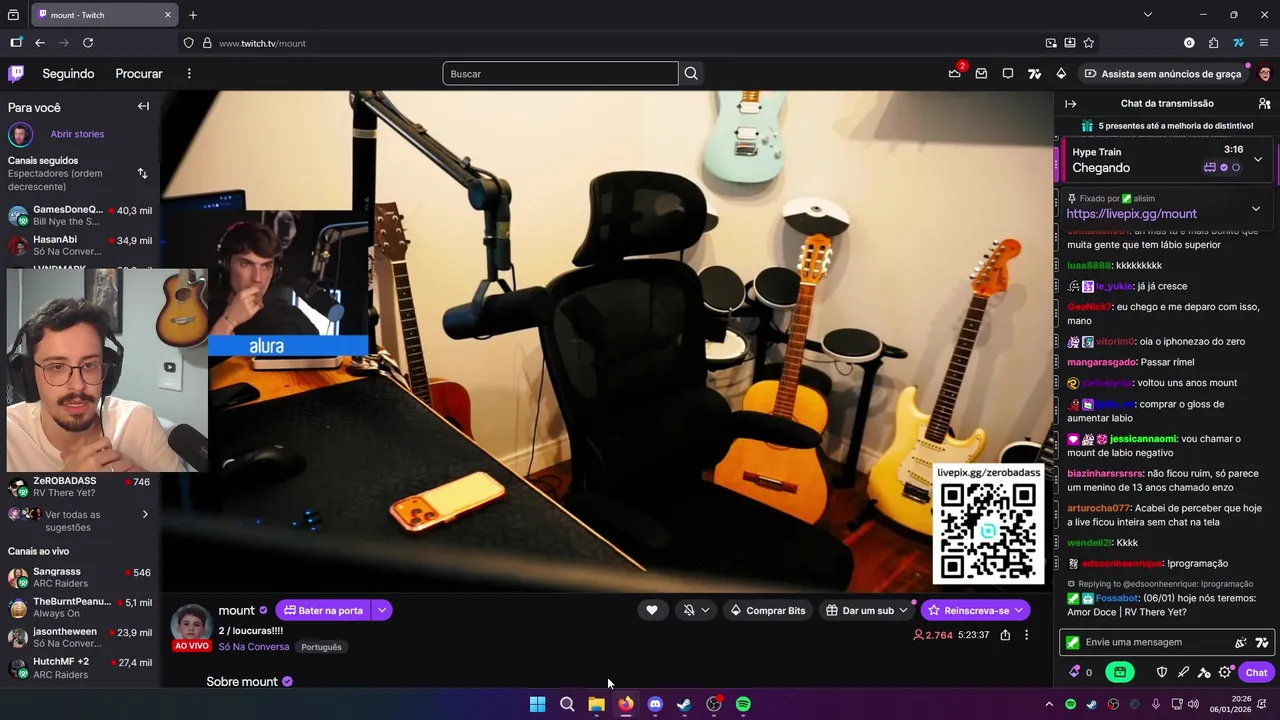Open Spotify from the taskbar
1280x720 pixels.
point(743,704)
